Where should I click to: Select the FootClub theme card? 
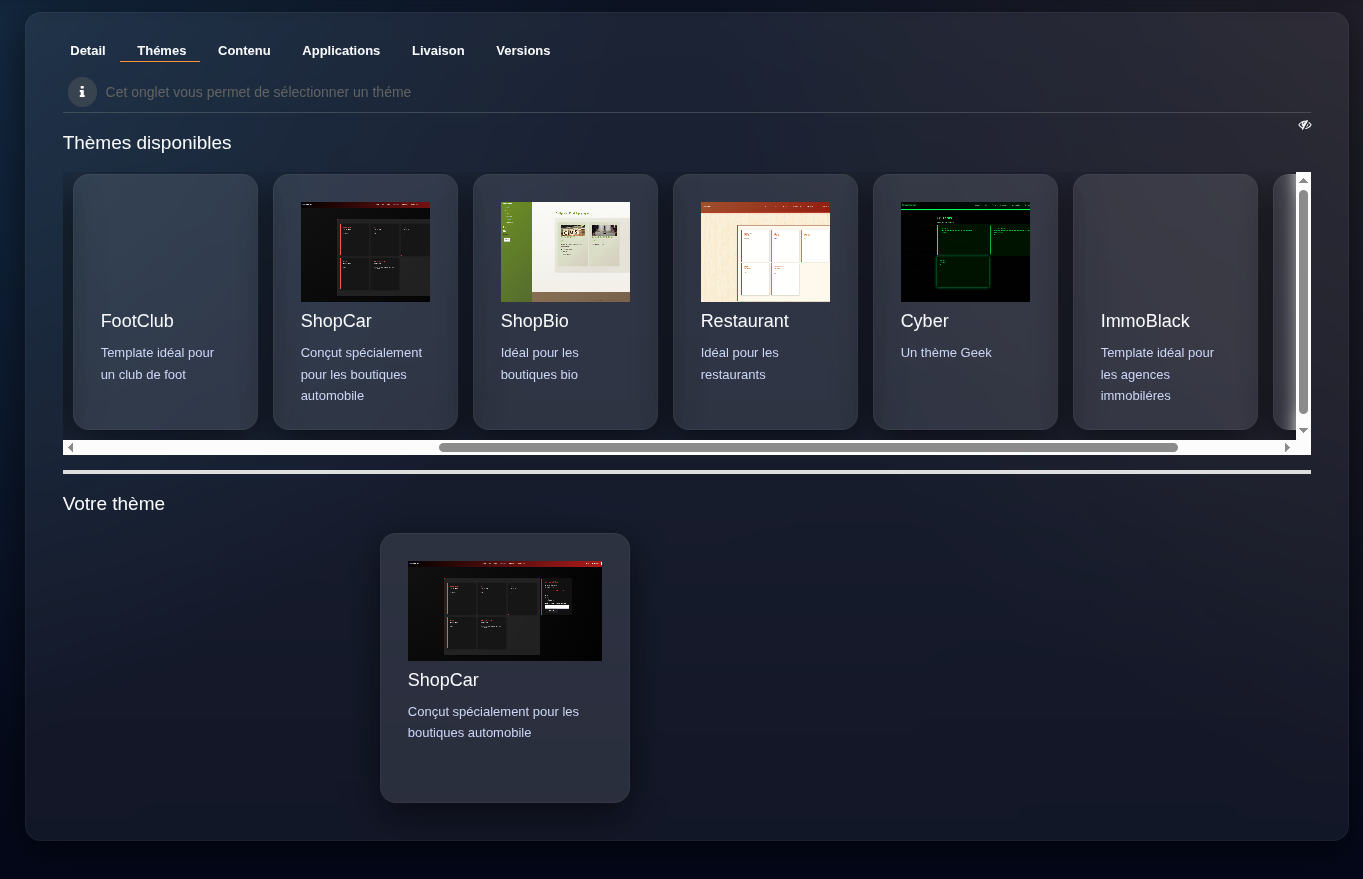pyautogui.click(x=165, y=302)
